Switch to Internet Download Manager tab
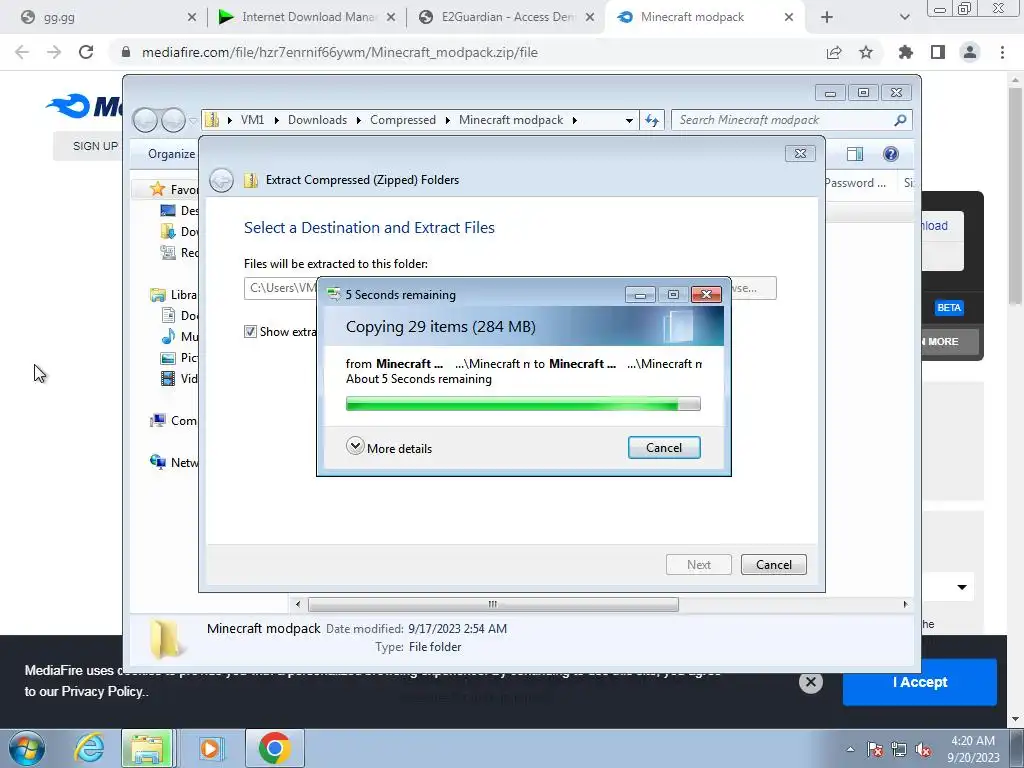 pos(306,17)
